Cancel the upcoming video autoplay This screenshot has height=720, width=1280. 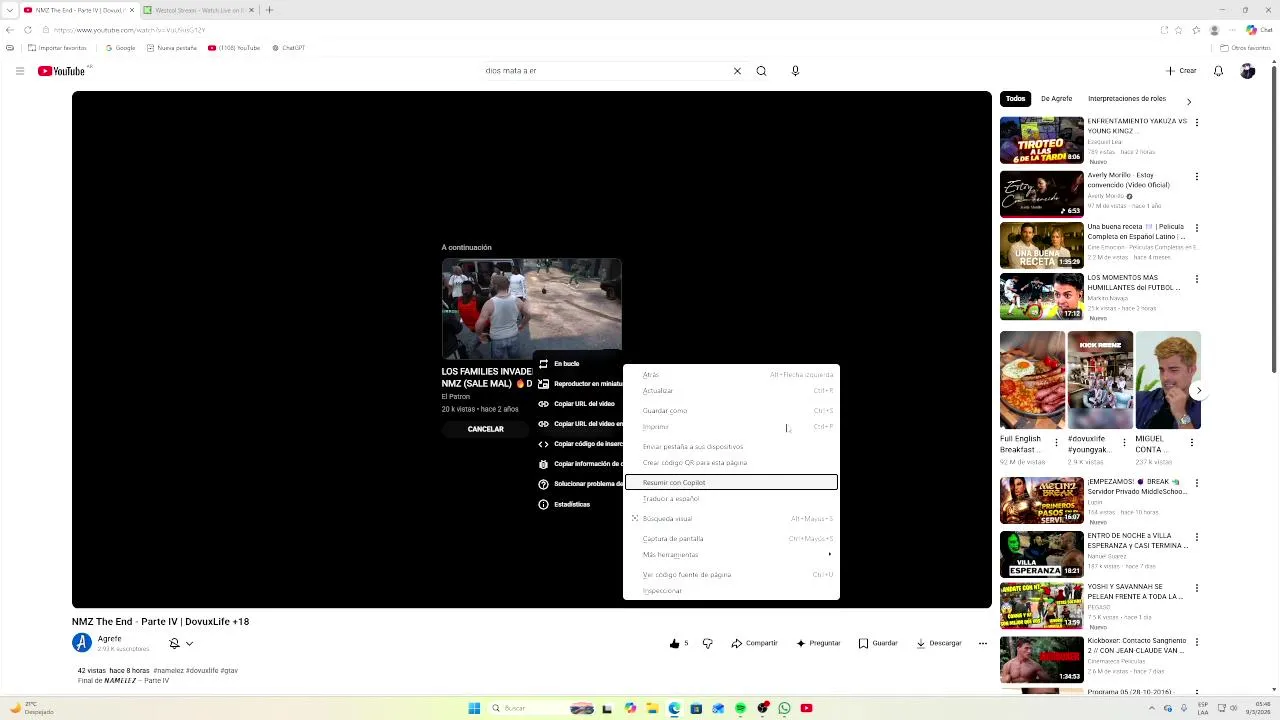pos(485,429)
